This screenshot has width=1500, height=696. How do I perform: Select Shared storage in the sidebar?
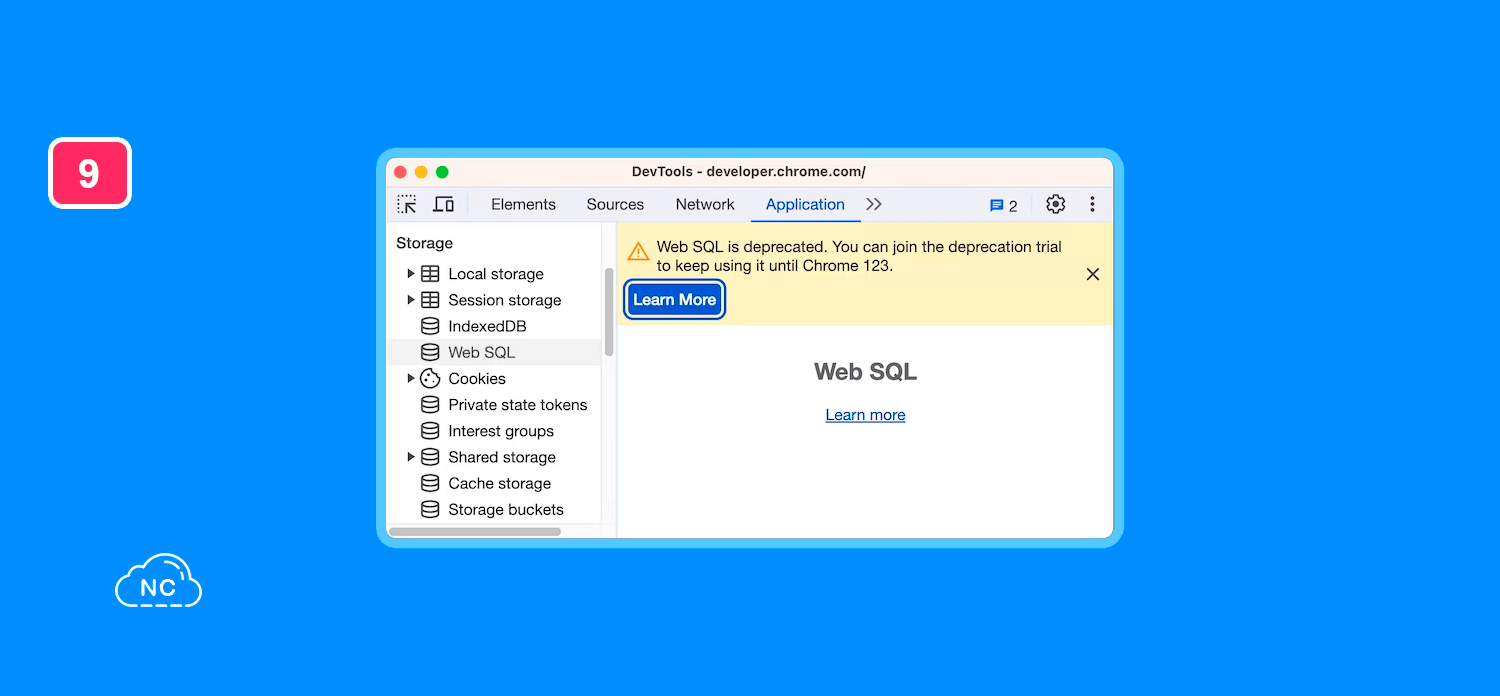502,457
